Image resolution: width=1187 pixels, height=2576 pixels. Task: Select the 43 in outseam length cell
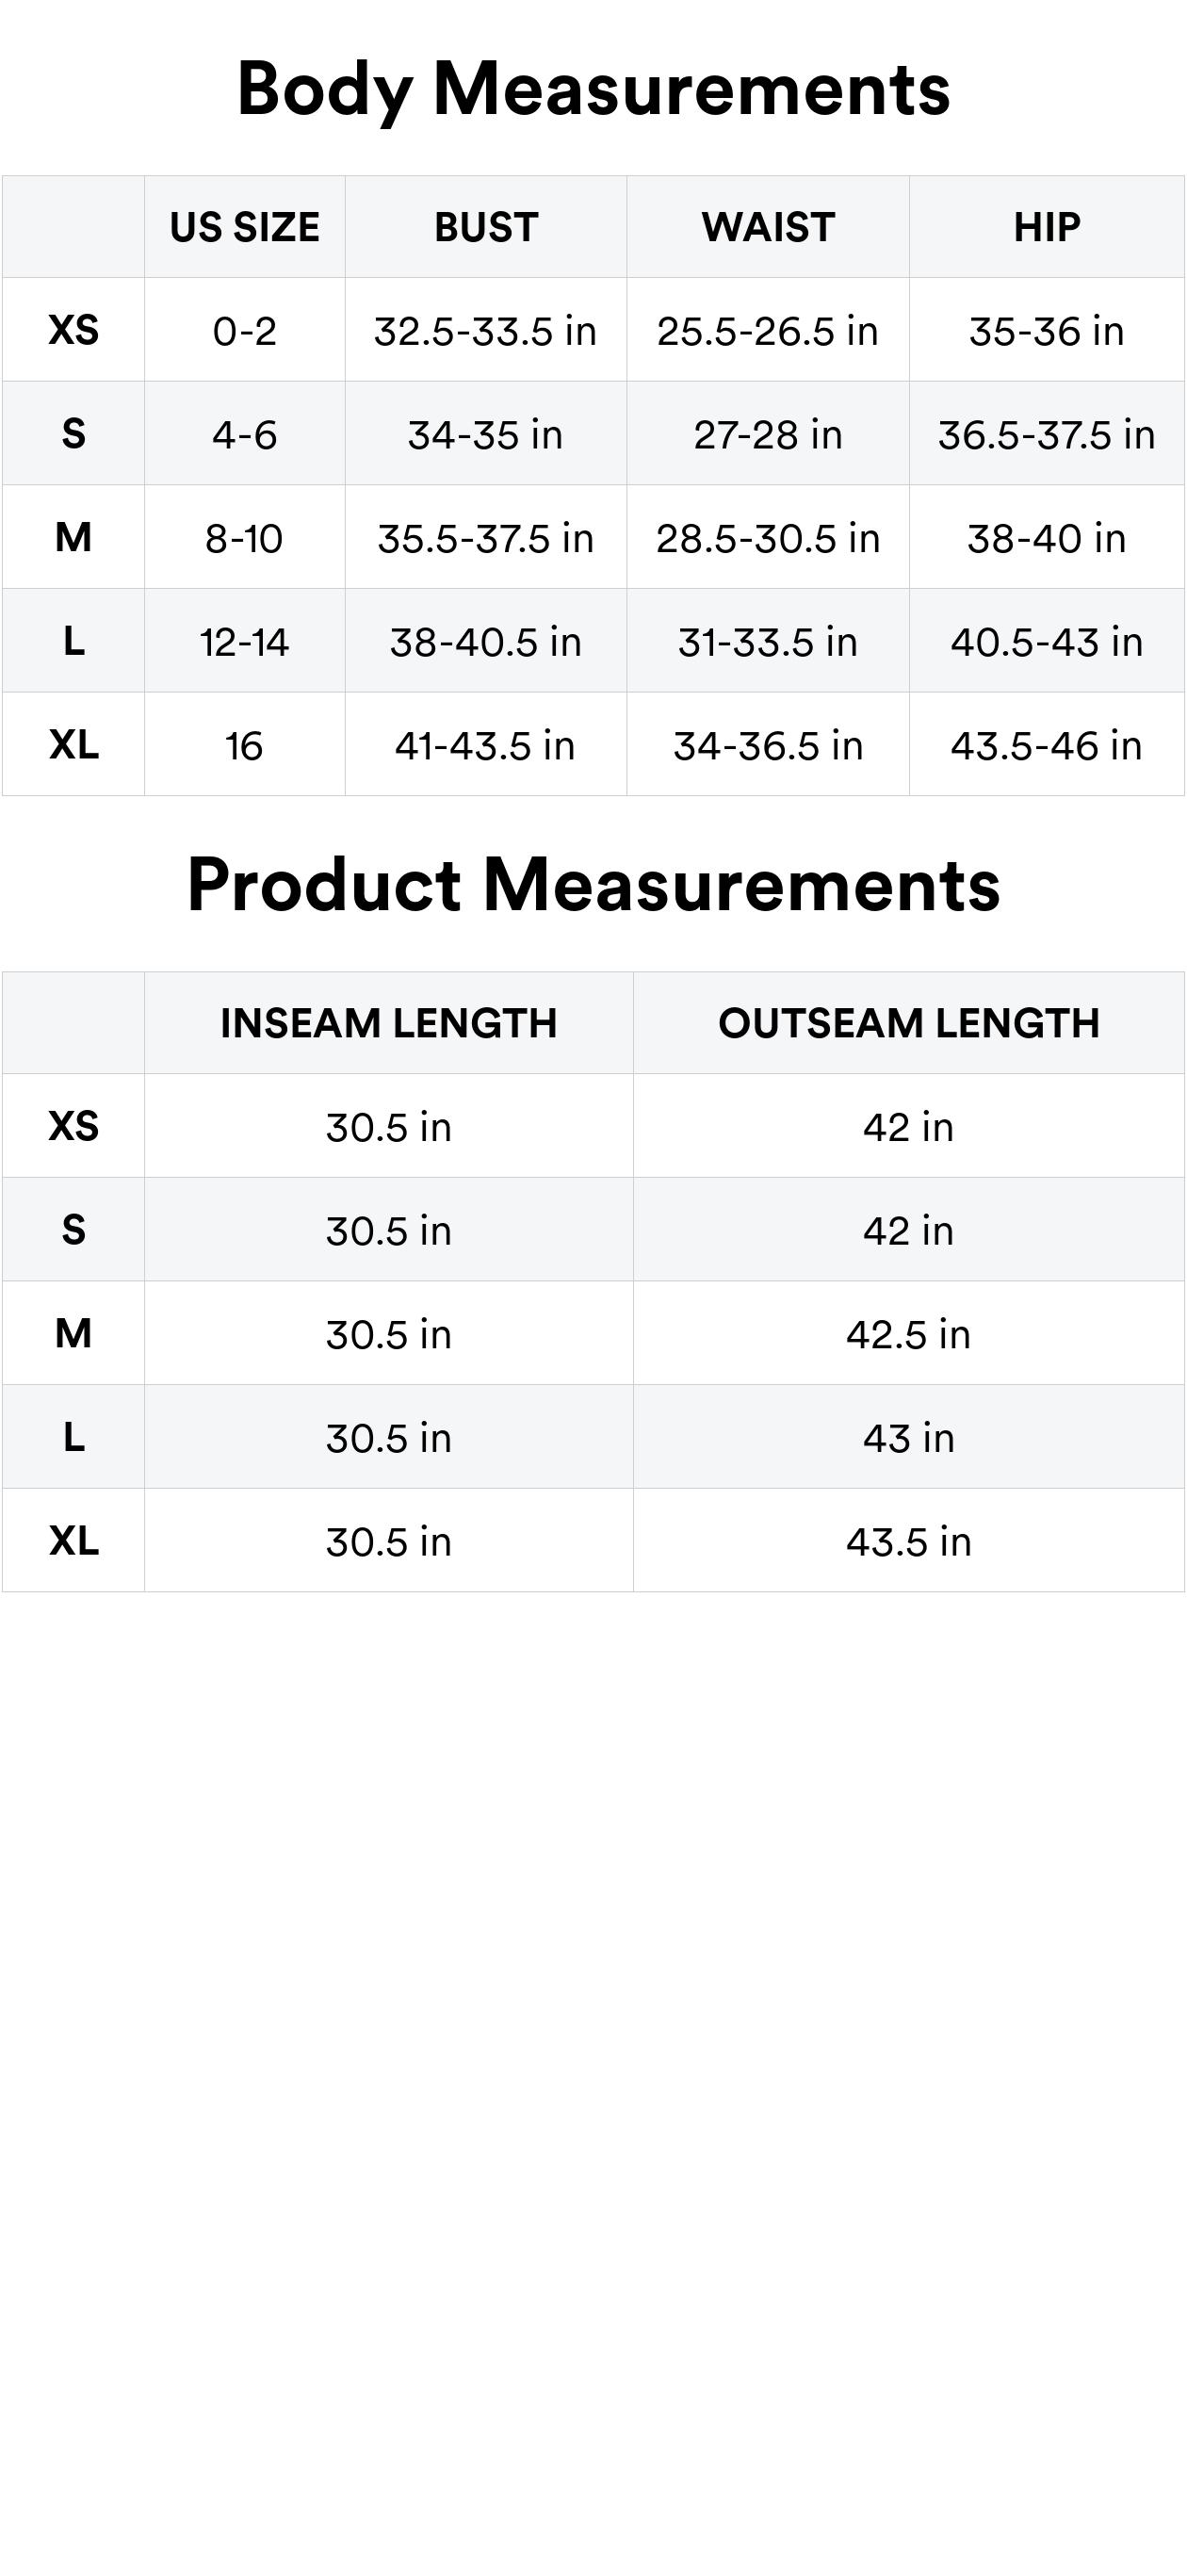(908, 1438)
